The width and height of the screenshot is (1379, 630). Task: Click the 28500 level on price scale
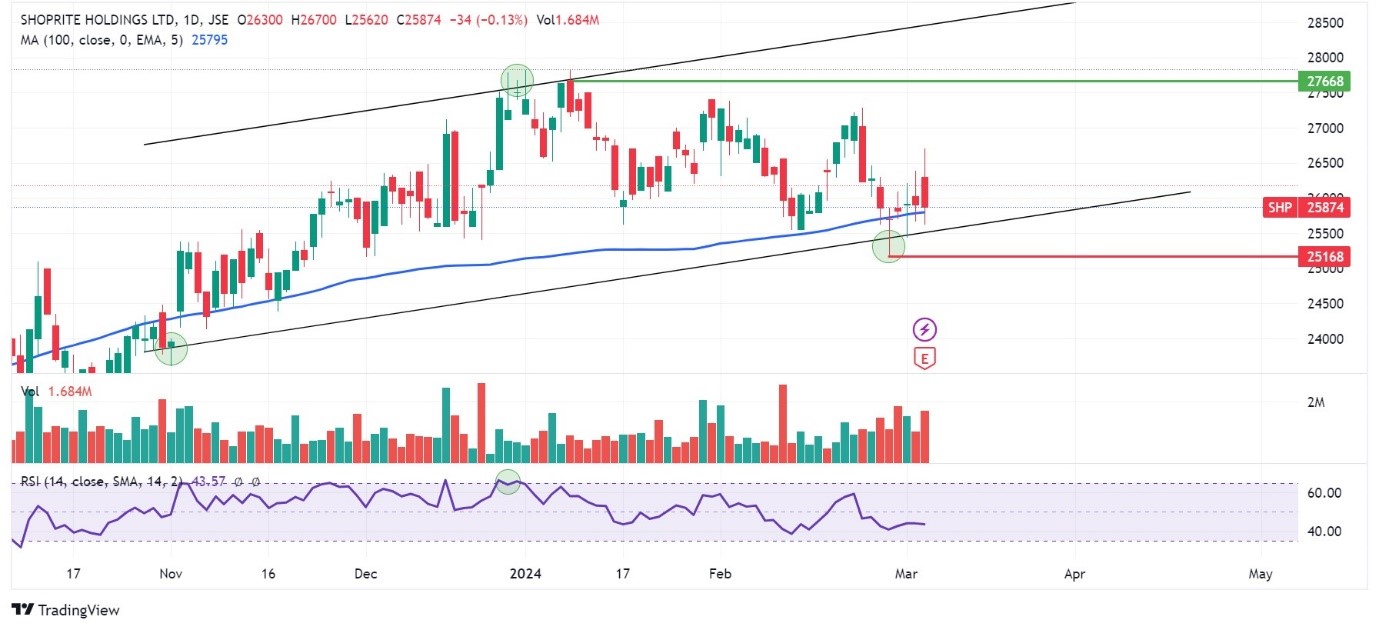tap(1327, 22)
